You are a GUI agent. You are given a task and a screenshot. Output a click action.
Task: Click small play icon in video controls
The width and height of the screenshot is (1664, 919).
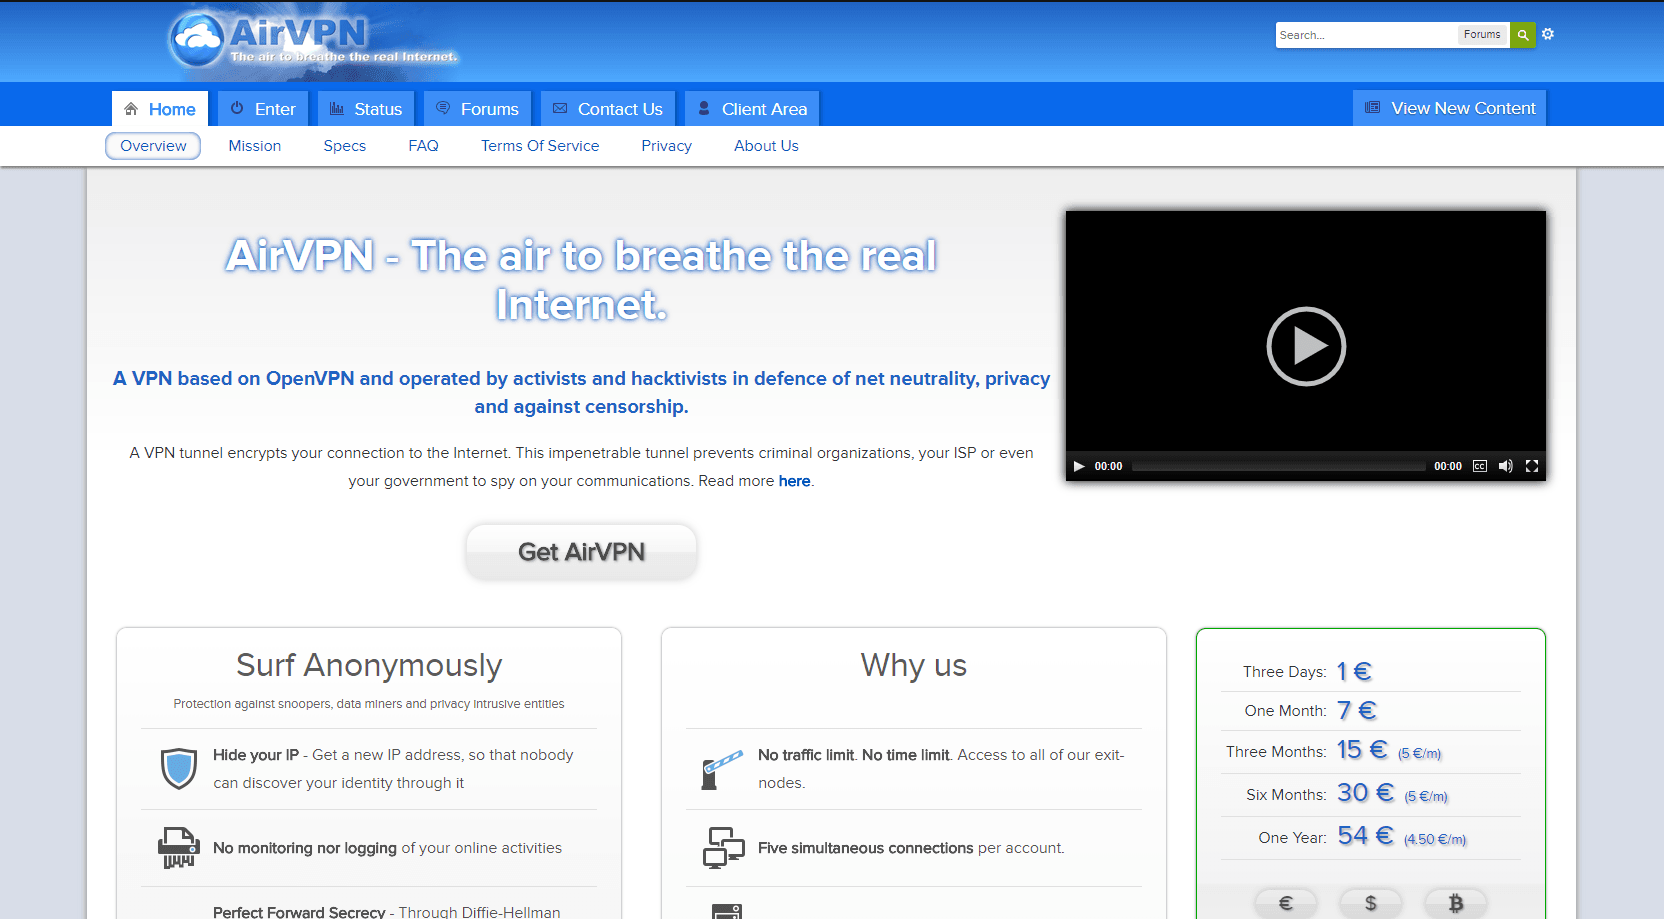tap(1079, 466)
